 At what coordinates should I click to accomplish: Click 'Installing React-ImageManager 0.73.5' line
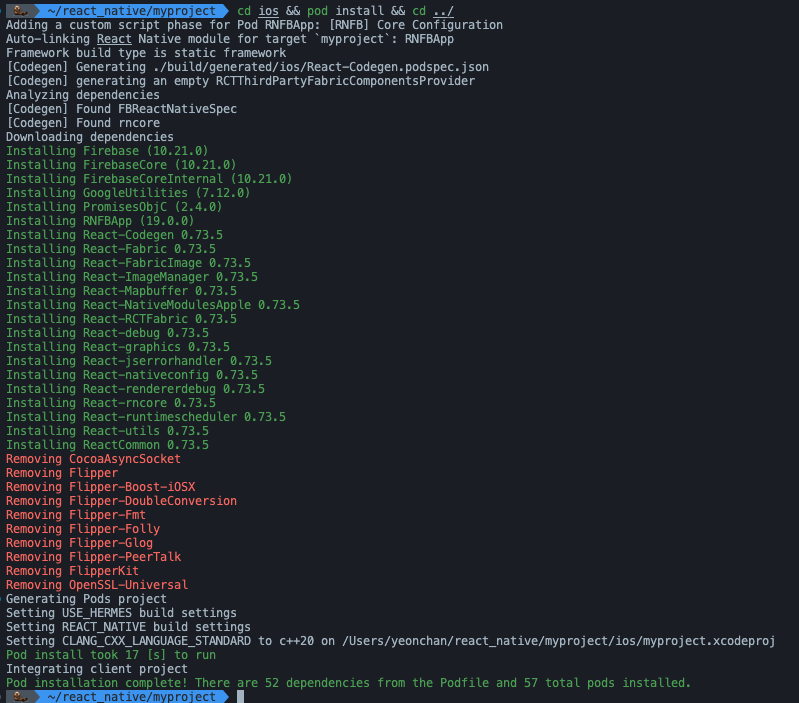132,277
